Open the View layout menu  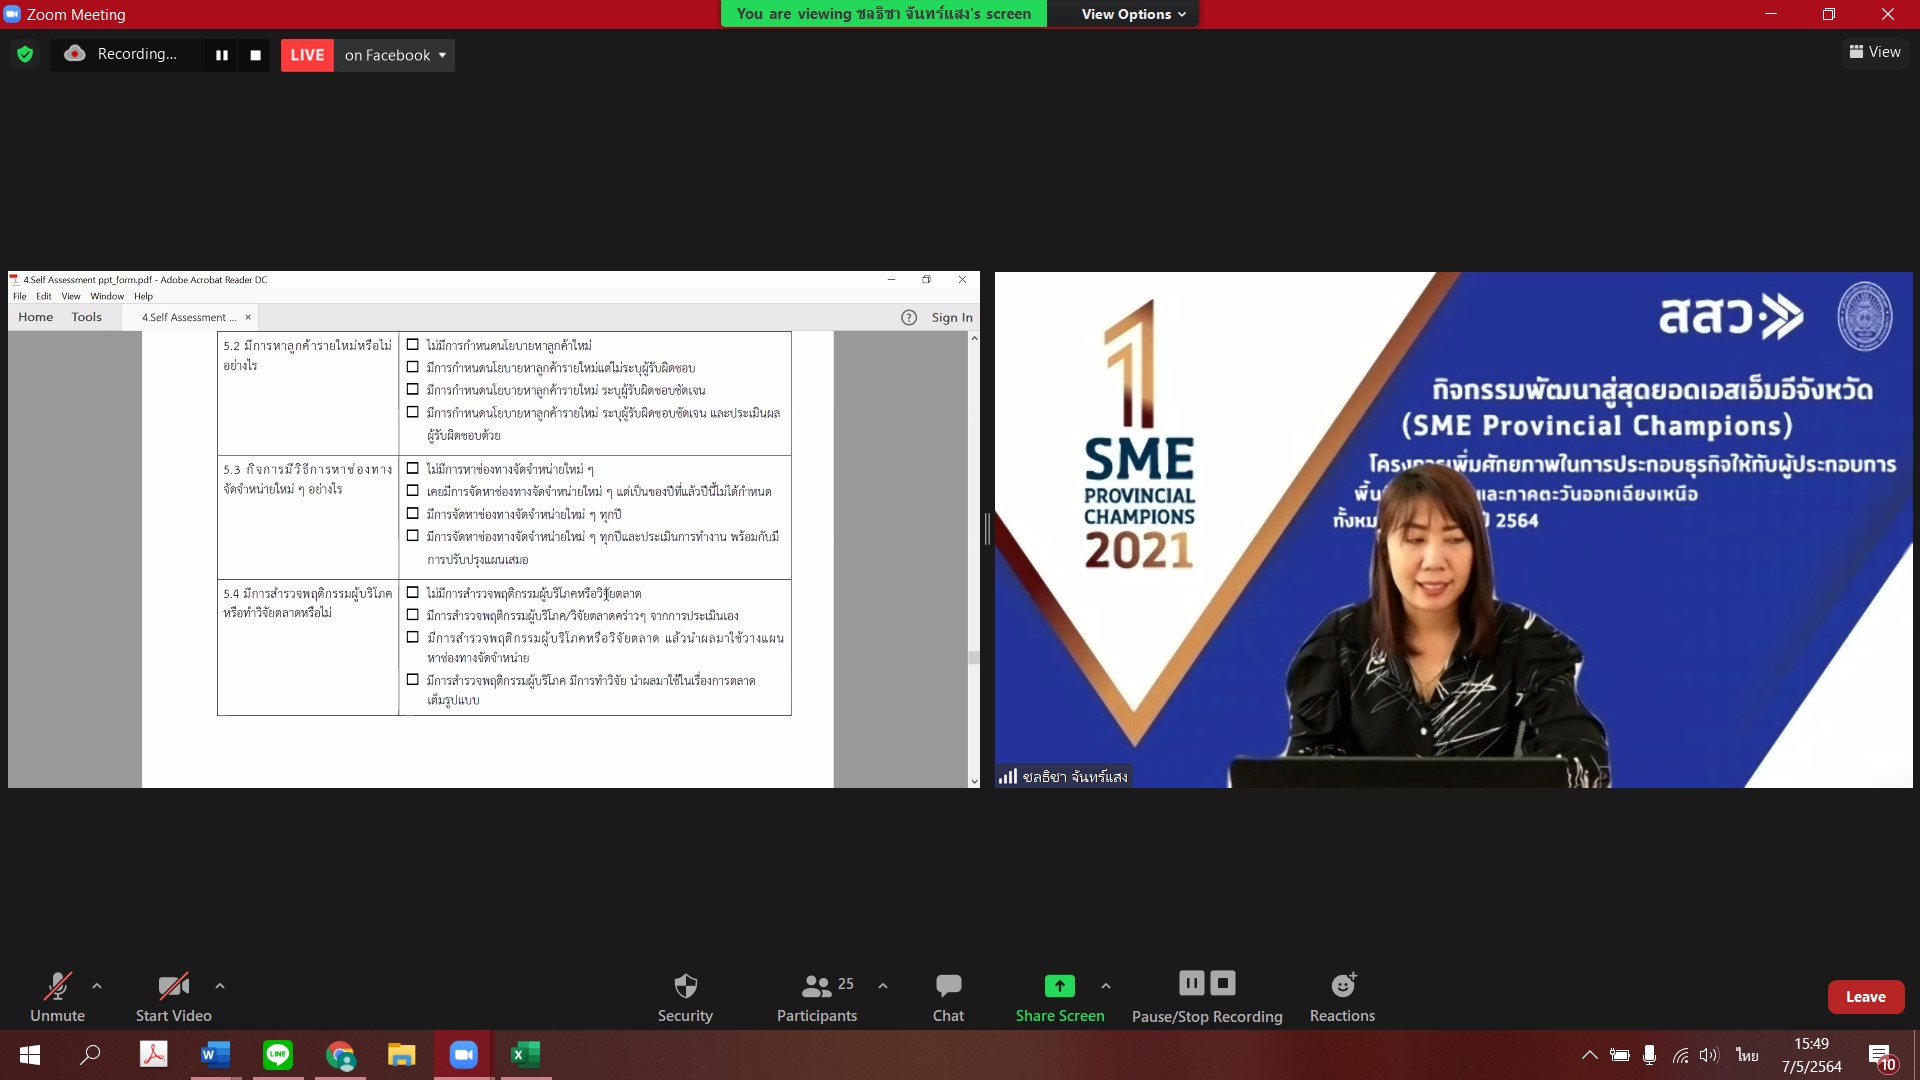(x=1875, y=52)
